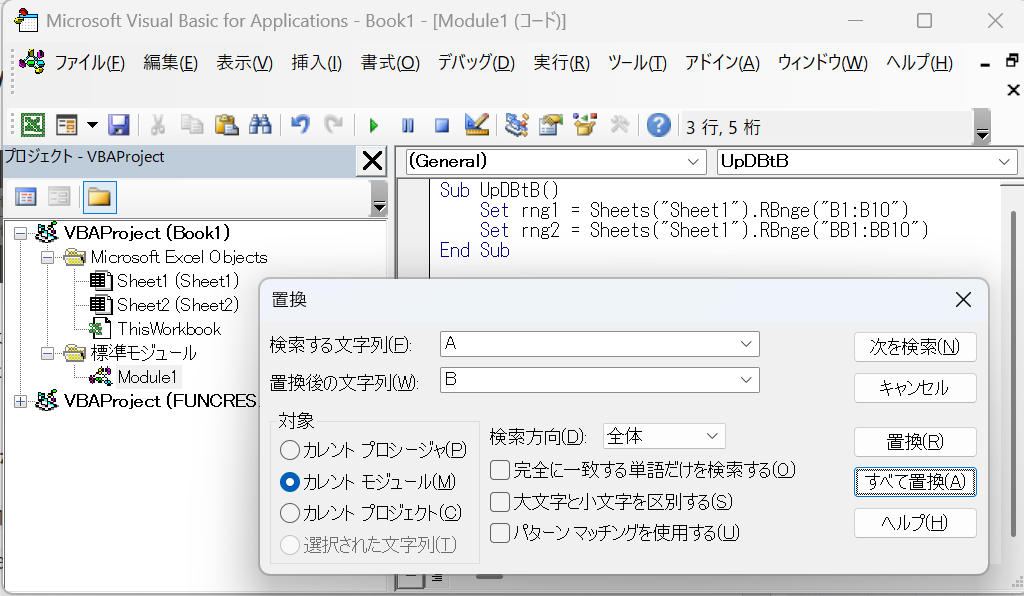The width and height of the screenshot is (1024, 596).
Task: Click the すべて置換(A) button
Action: [915, 482]
